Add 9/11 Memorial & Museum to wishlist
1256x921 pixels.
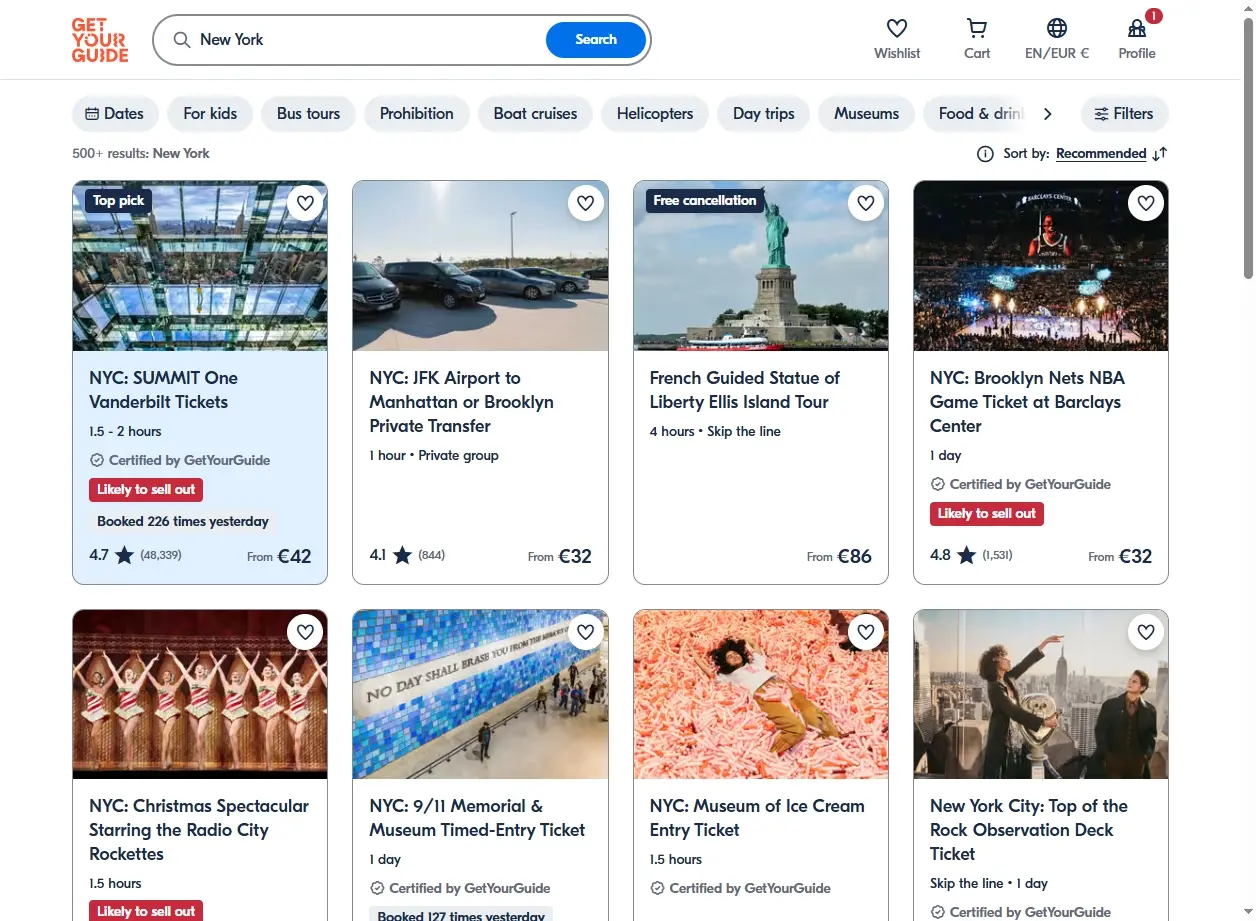point(586,632)
